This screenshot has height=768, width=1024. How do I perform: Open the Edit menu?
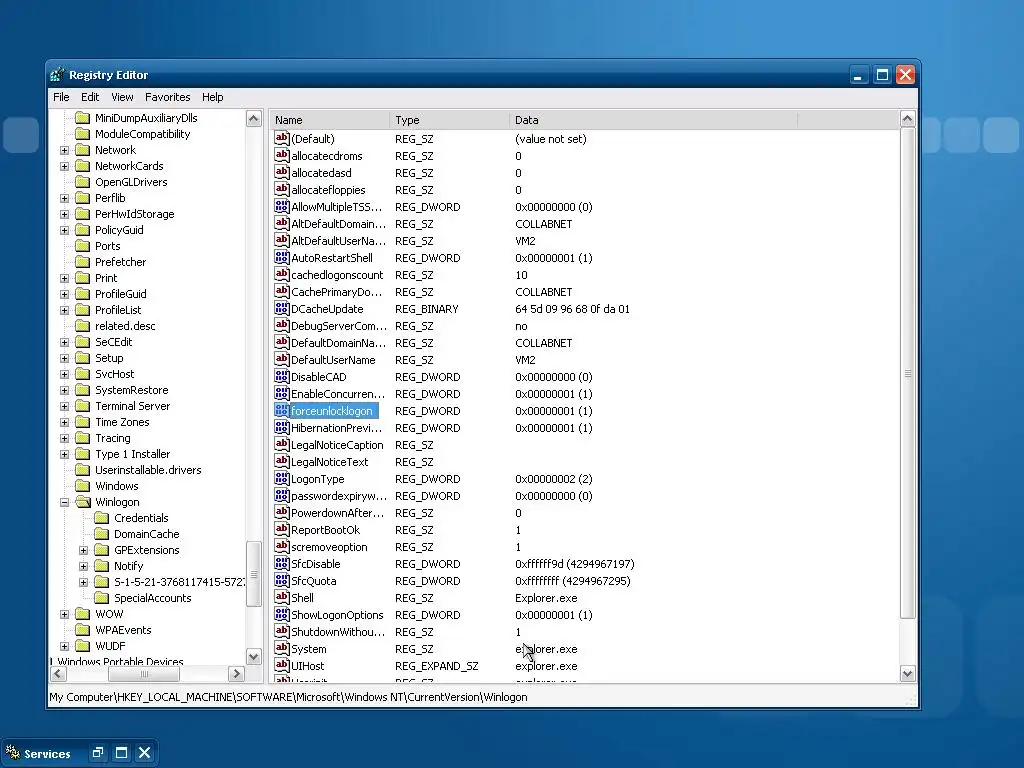click(x=90, y=97)
